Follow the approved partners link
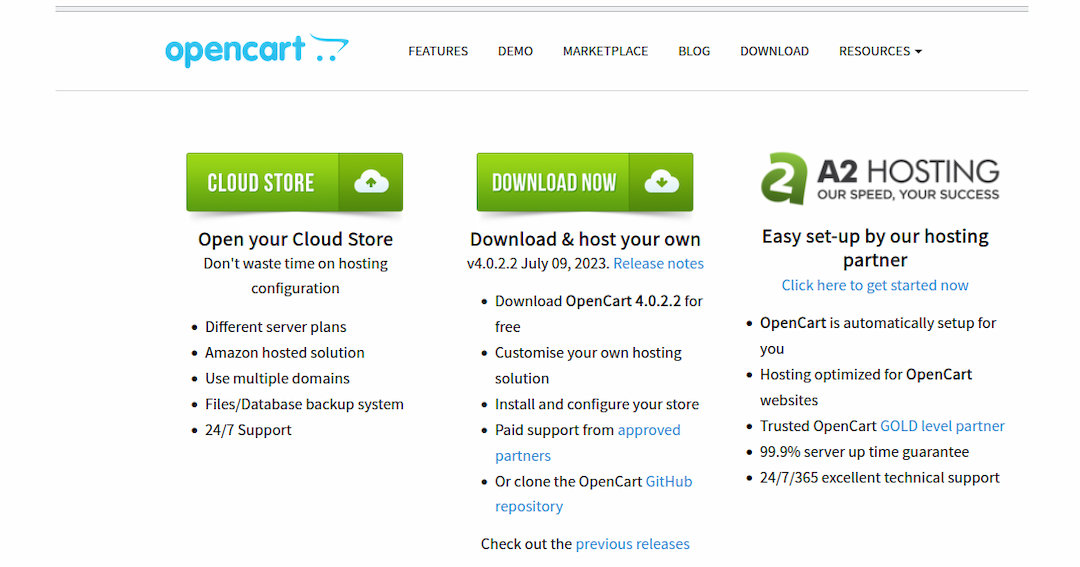 (x=588, y=442)
